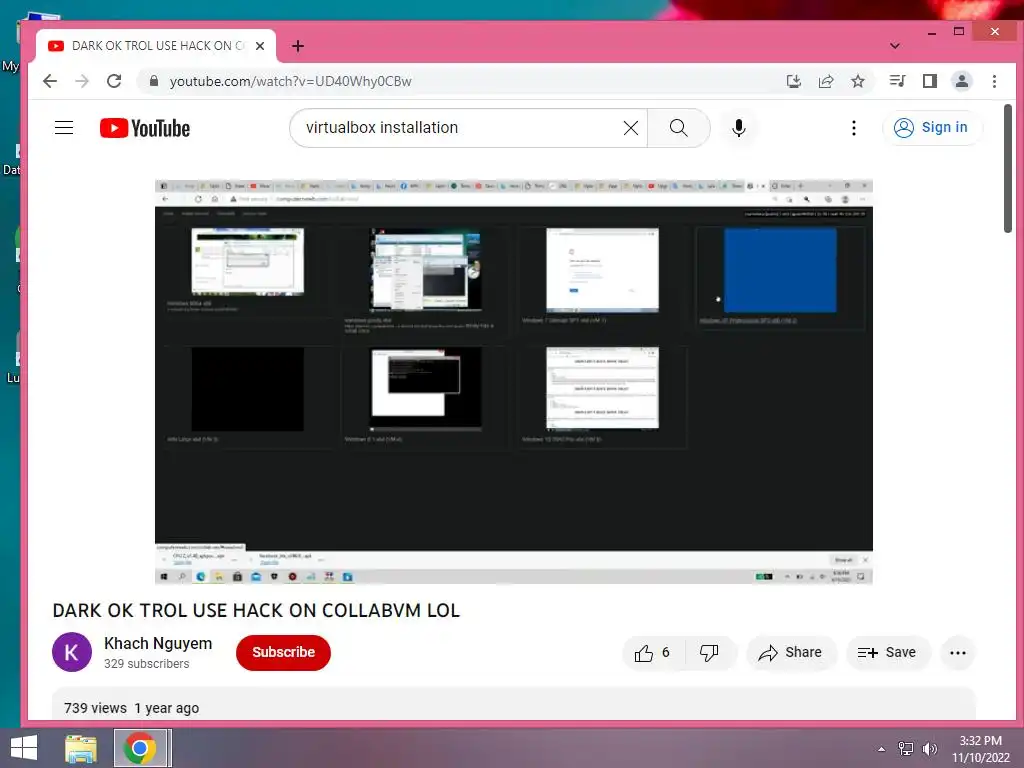This screenshot has height=768, width=1024.
Task: Open Chrome profile avatar
Action: 962,81
